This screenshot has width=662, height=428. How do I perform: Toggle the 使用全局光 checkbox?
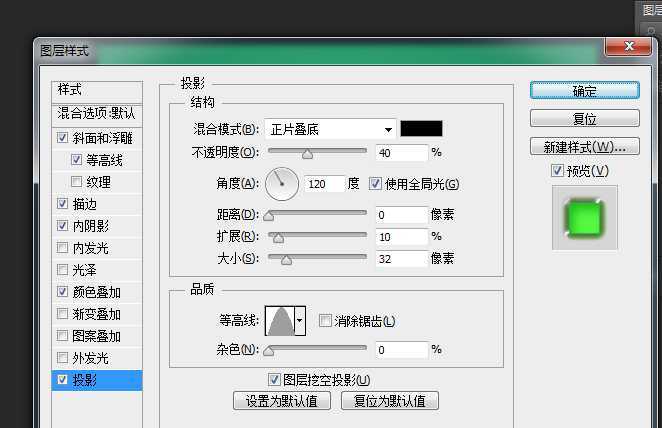[x=376, y=184]
